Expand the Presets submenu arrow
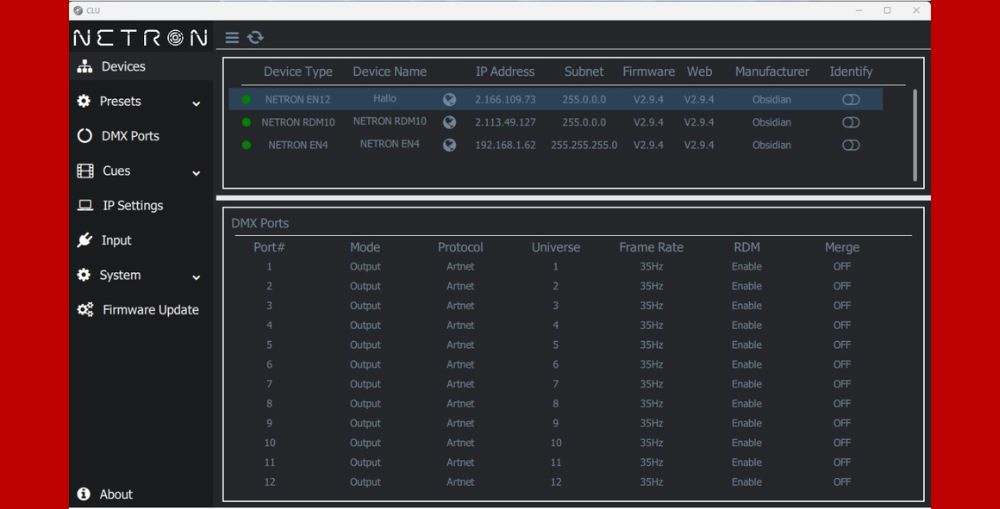 (x=196, y=103)
